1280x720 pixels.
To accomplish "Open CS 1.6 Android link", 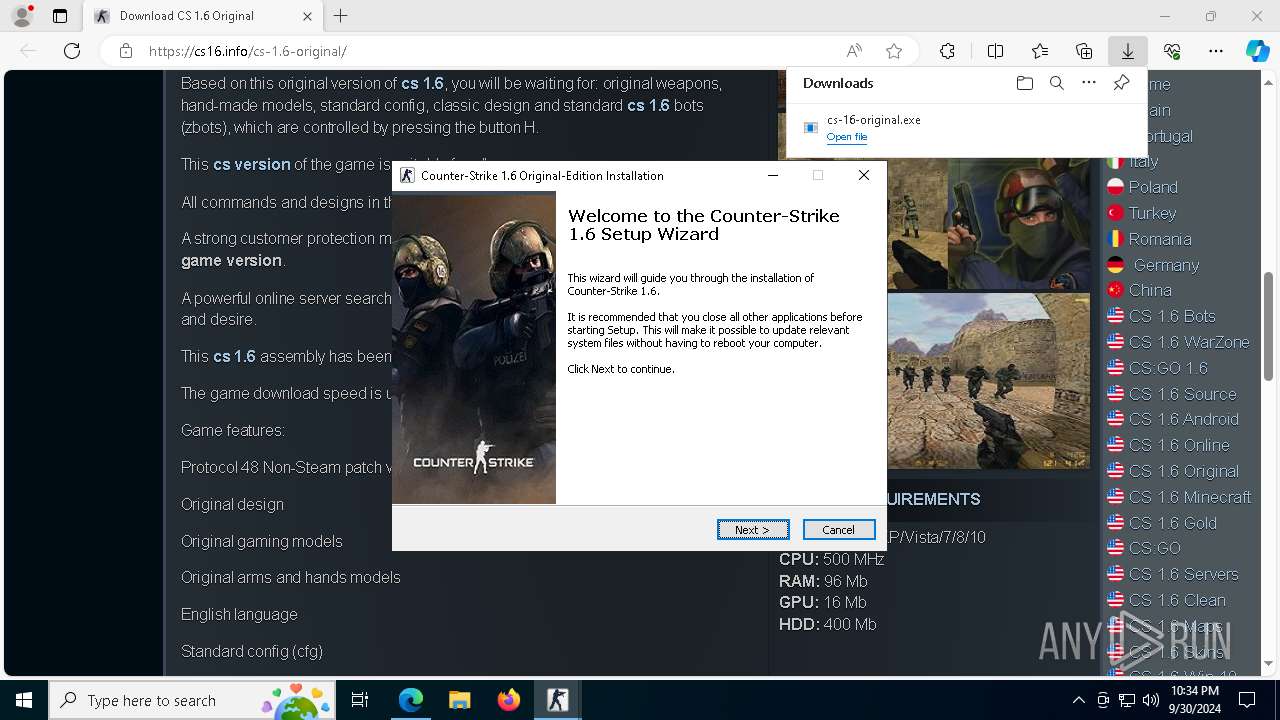I will [x=1184, y=419].
